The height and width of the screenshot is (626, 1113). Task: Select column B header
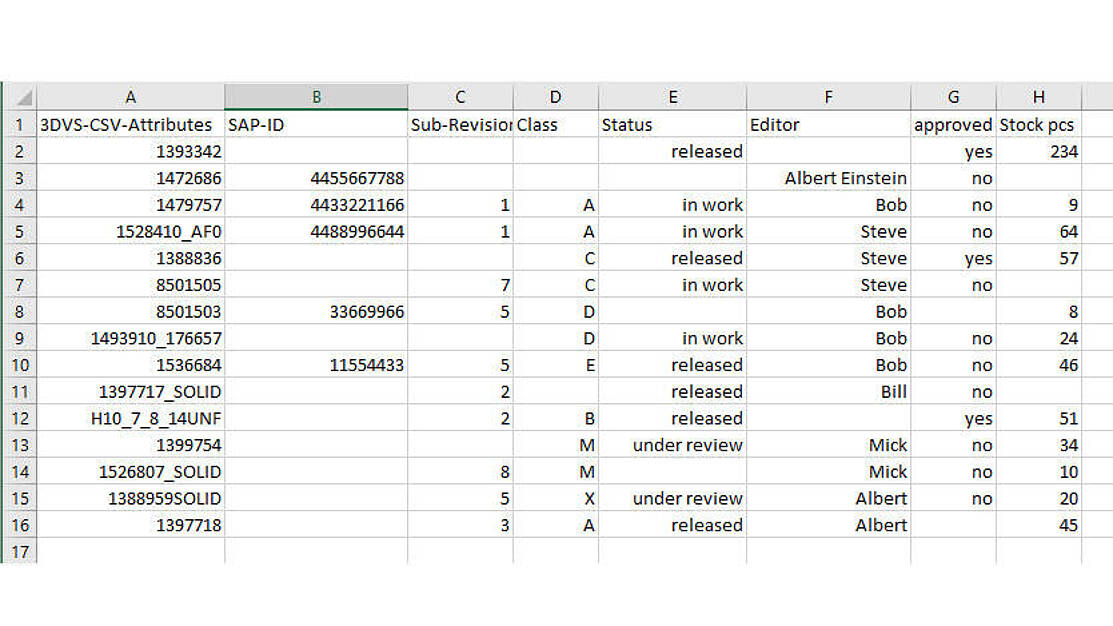(316, 97)
